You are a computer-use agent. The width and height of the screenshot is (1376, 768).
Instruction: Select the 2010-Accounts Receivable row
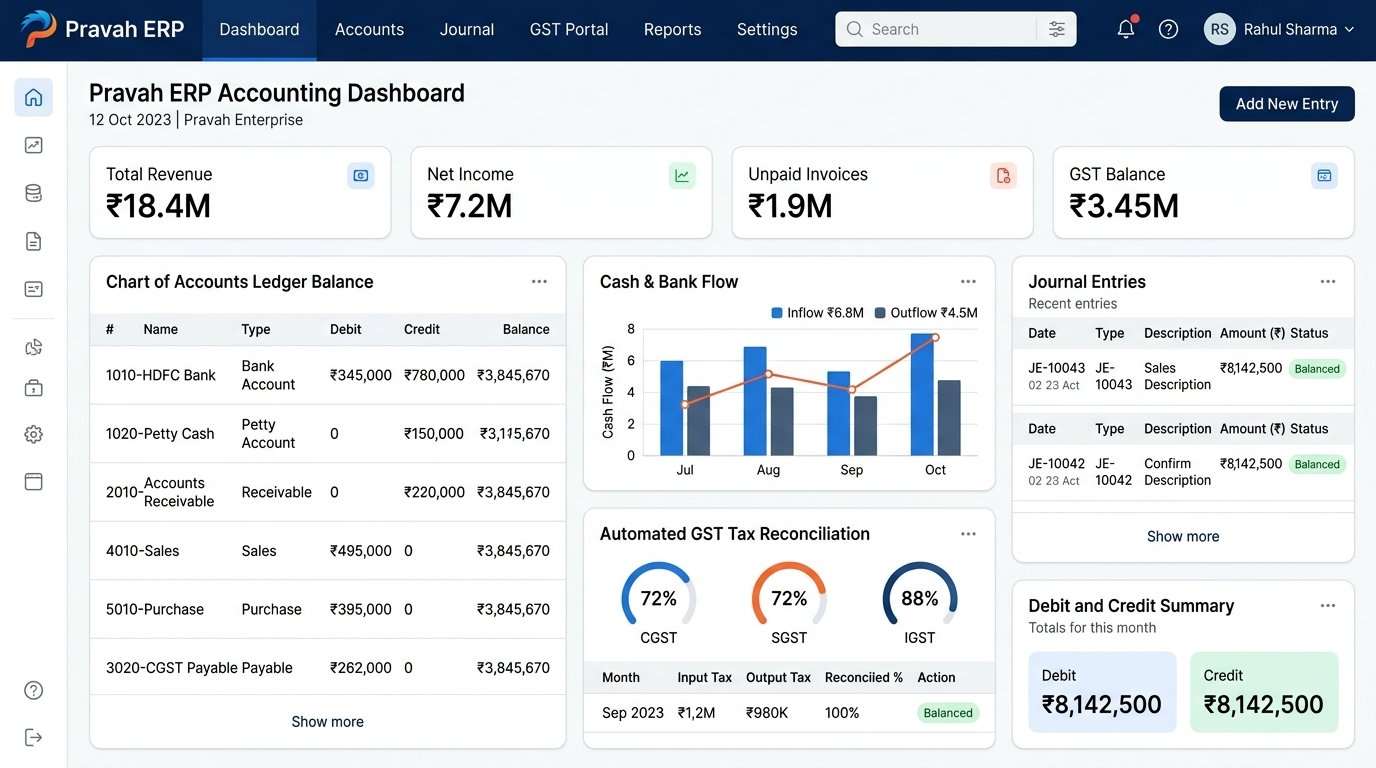click(328, 492)
